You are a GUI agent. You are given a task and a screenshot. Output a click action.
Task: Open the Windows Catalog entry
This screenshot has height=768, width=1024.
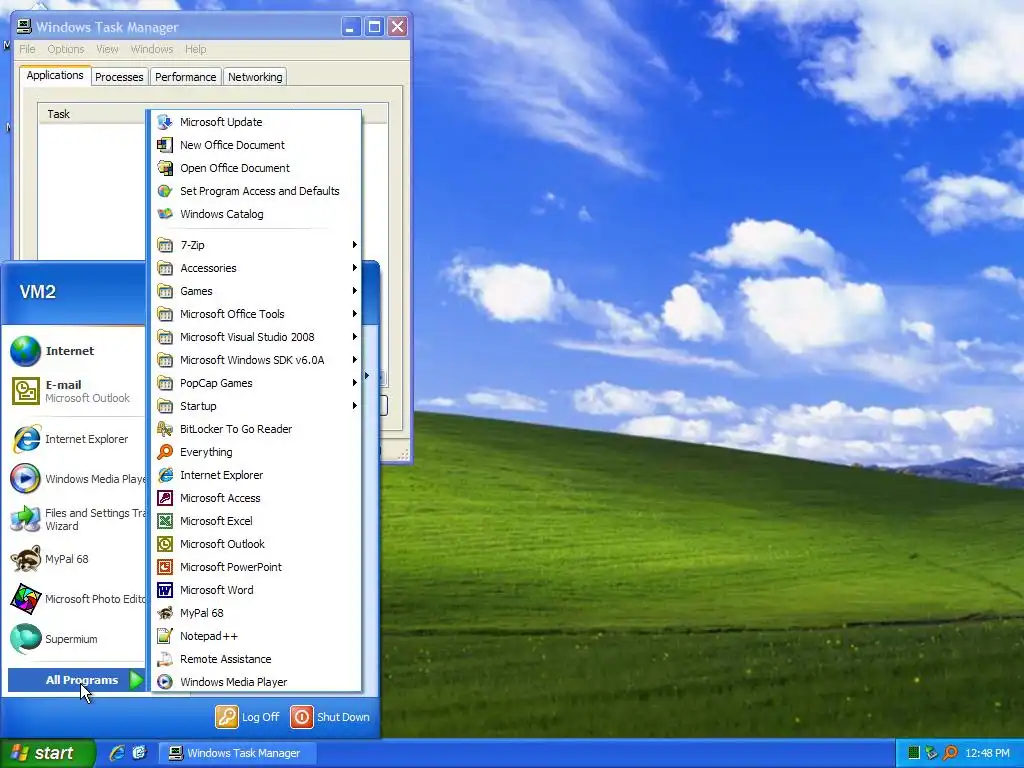pyautogui.click(x=256, y=214)
